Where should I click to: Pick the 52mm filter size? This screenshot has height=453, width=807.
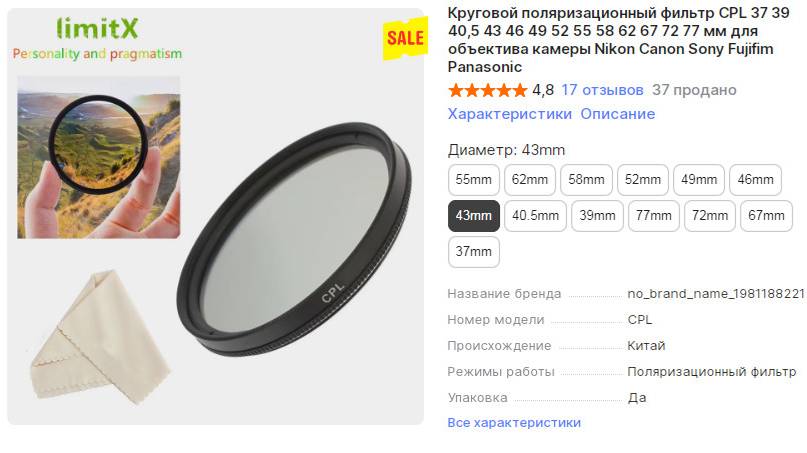tap(643, 180)
